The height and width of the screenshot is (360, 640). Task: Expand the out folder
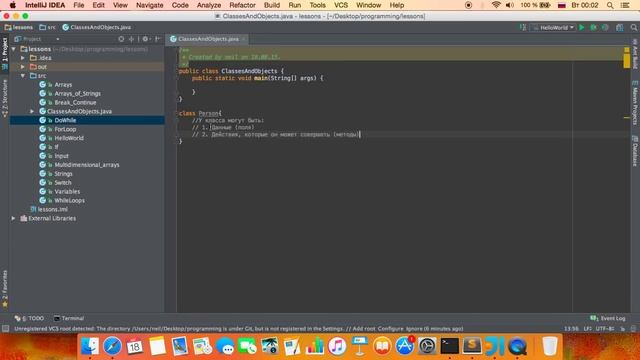23,67
